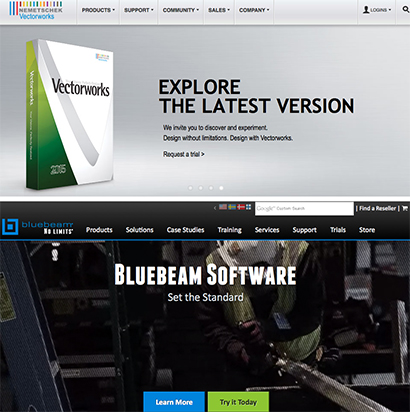Select the first carousel dot indicator

click(190, 188)
